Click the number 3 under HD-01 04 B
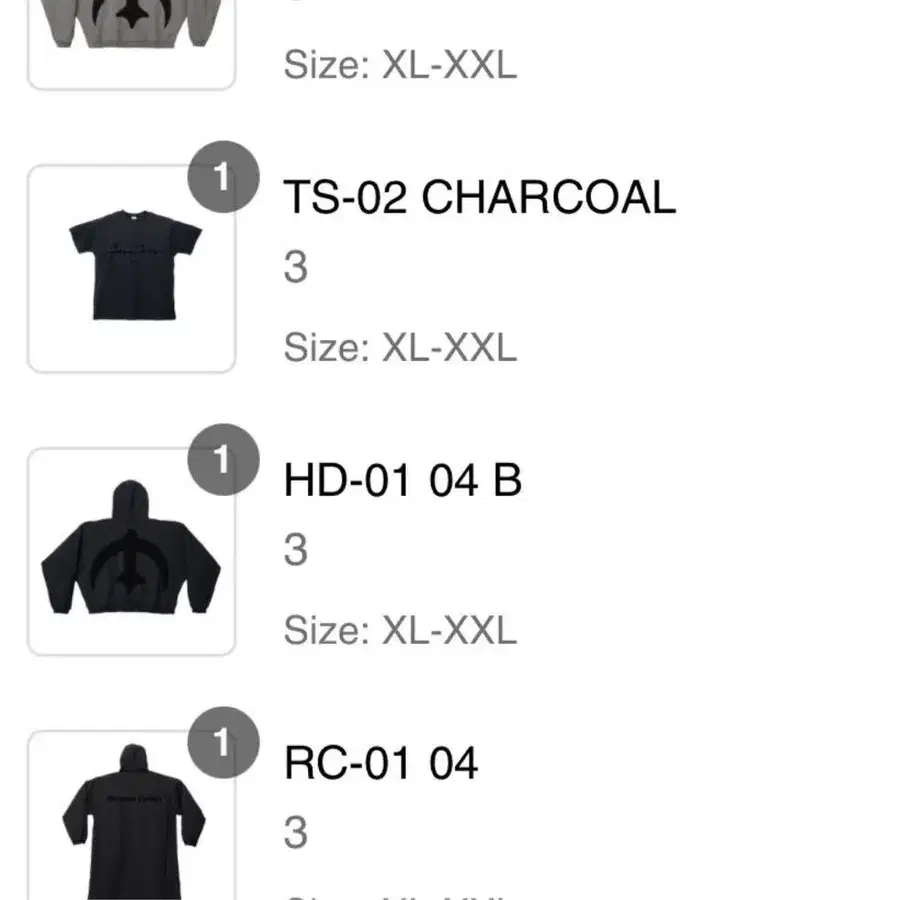The width and height of the screenshot is (900, 900). pos(296,550)
